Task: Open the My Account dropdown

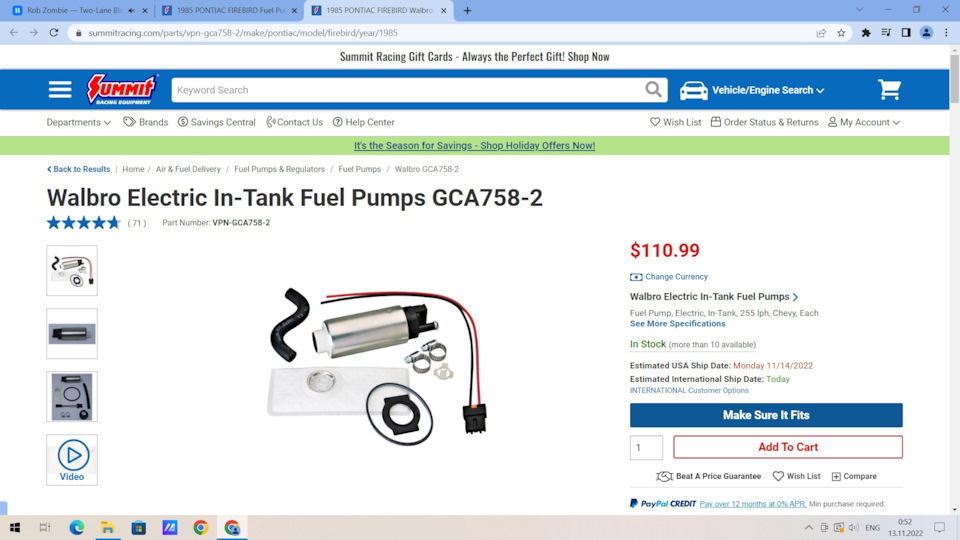Action: coord(864,122)
